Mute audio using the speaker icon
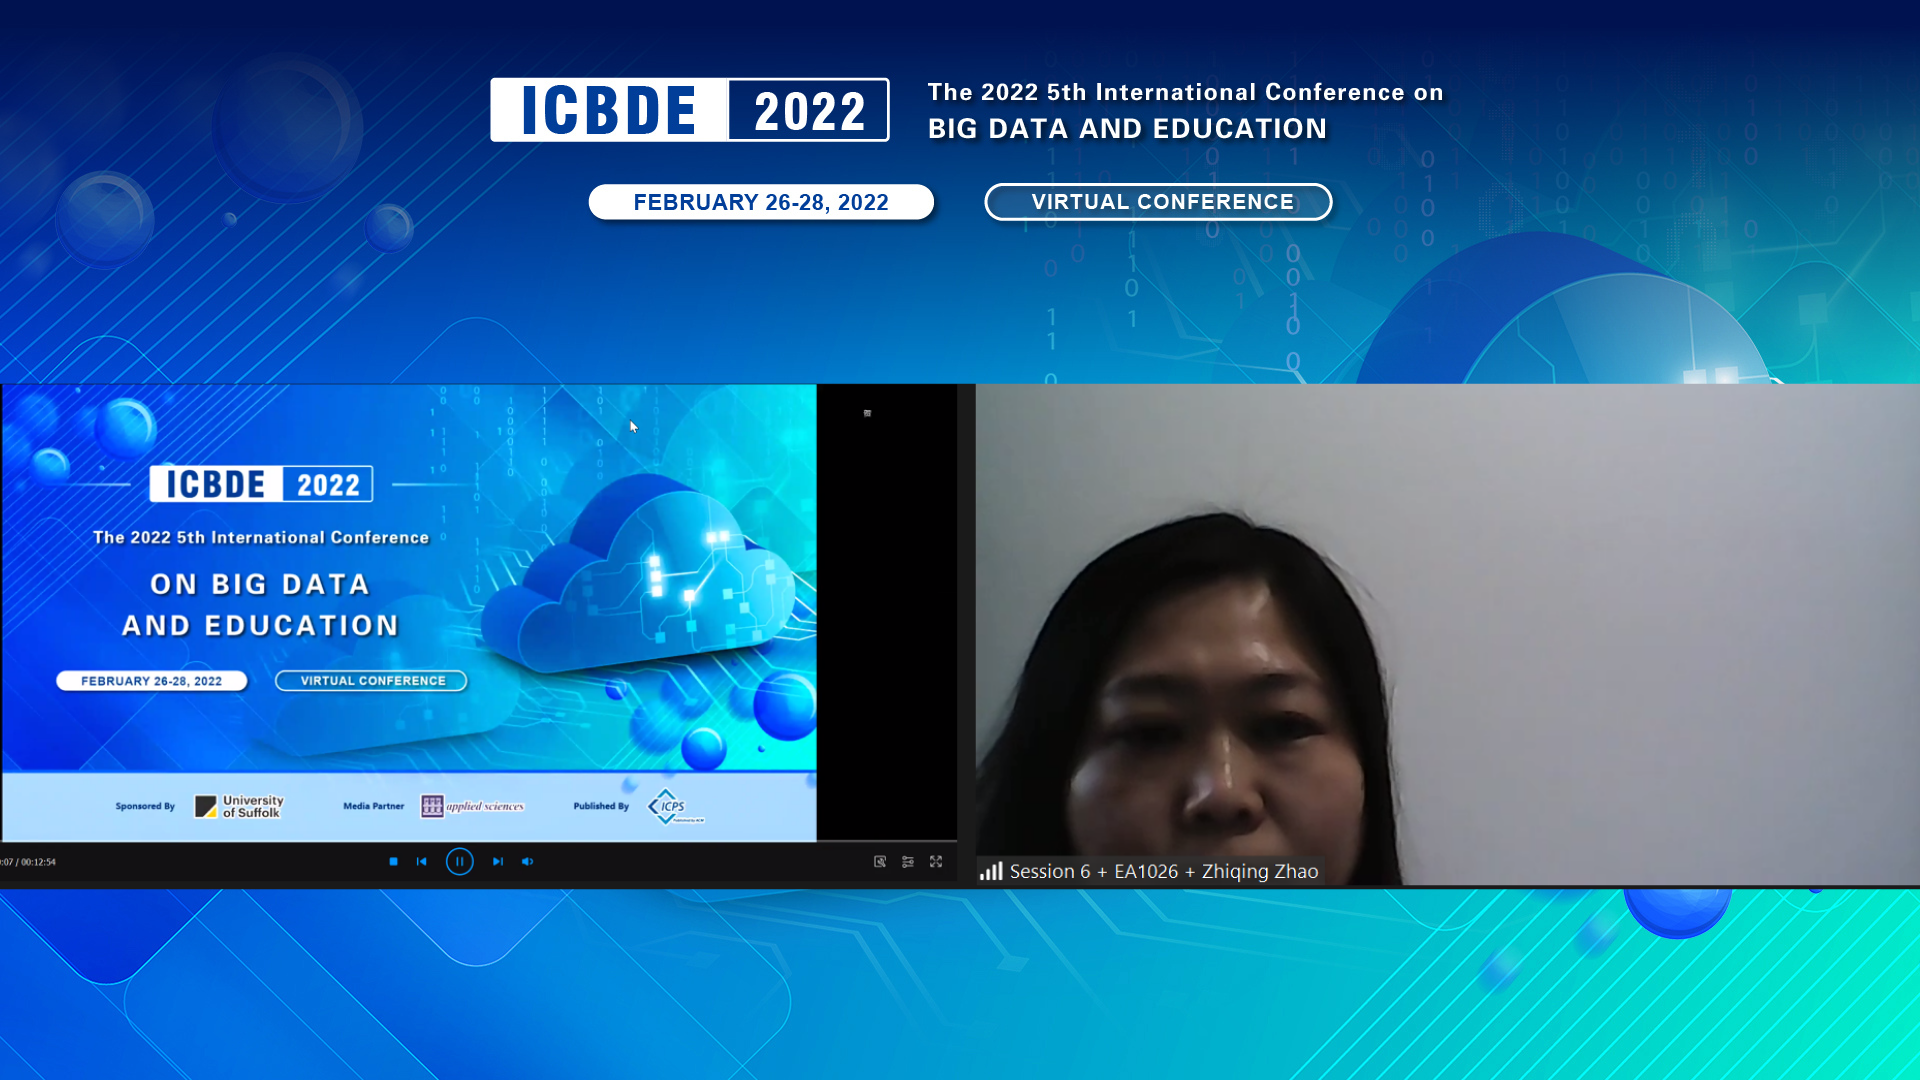 pyautogui.click(x=527, y=861)
